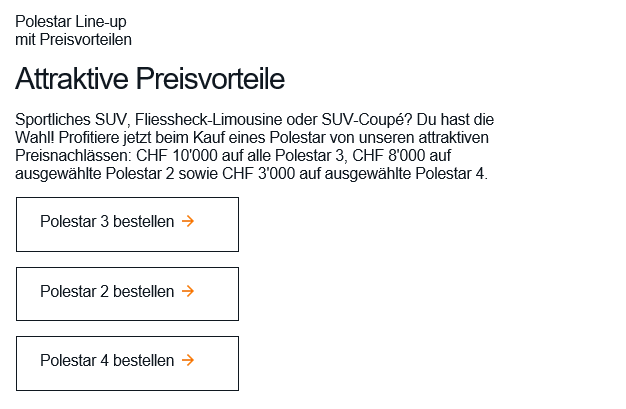Viewport: 626px width, 409px height.
Task: Click the orange arrow beside Polestar 4 bestellen
Action: coord(188,360)
